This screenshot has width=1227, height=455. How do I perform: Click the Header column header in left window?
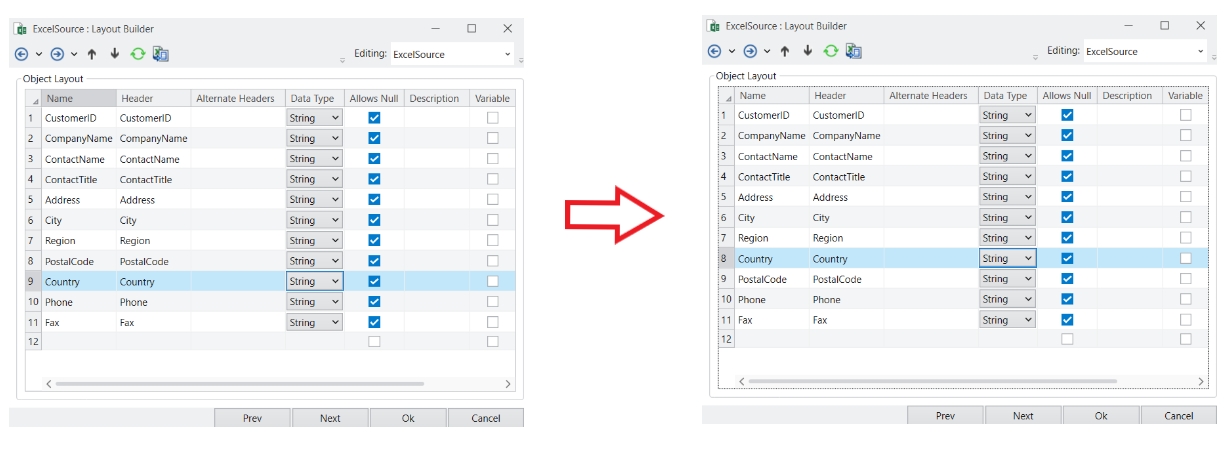tap(153, 99)
